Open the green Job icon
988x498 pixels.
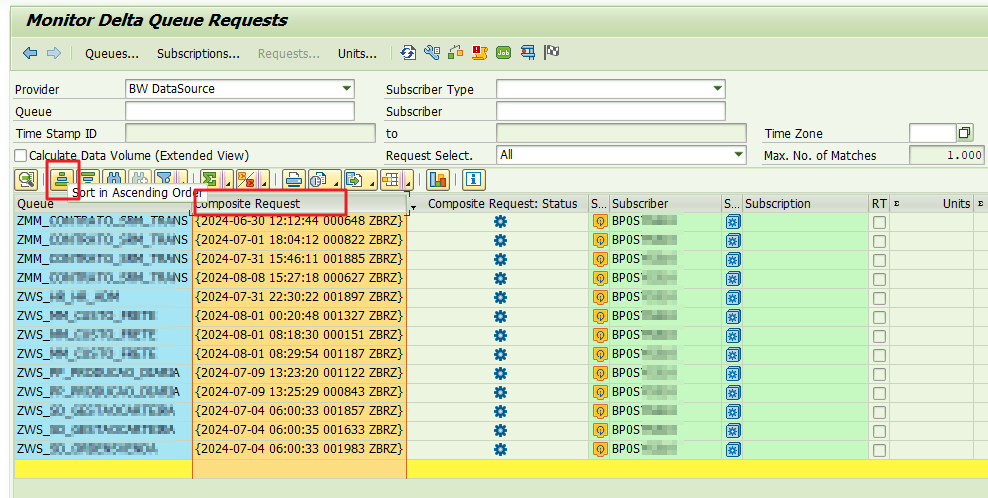[x=503, y=53]
